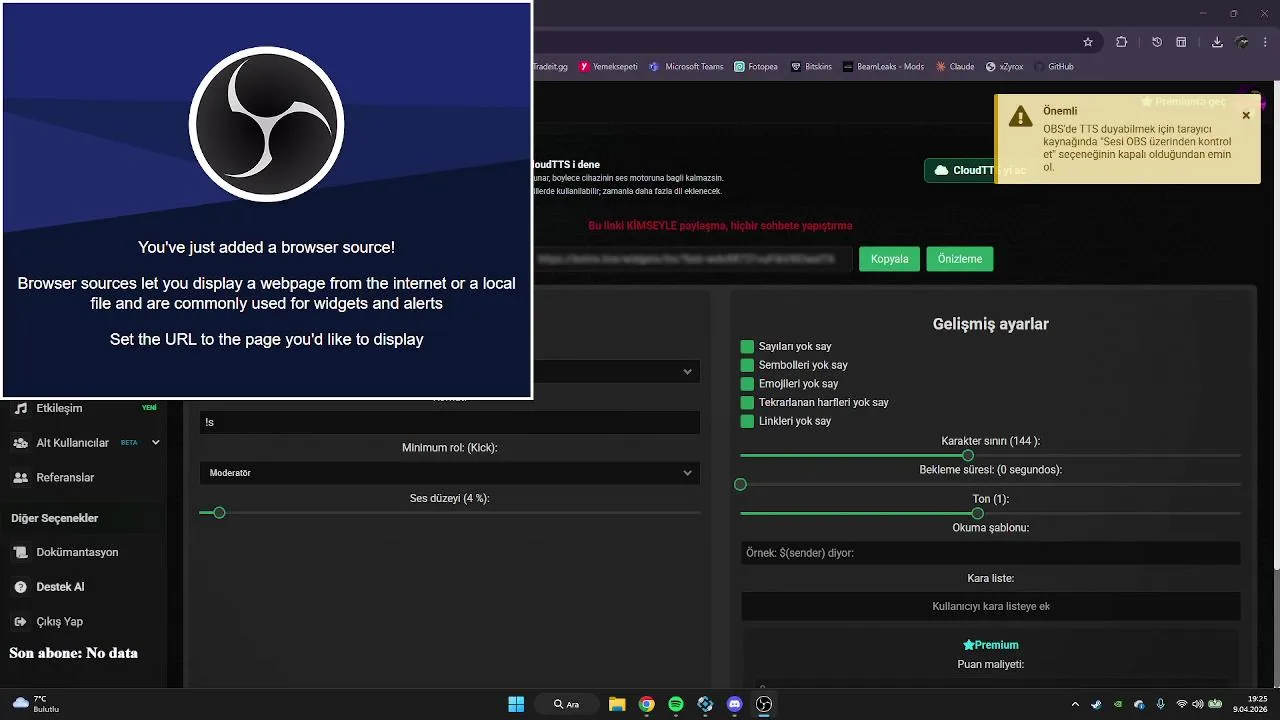Open Discord from the taskbar
1280x720 pixels.
click(735, 704)
